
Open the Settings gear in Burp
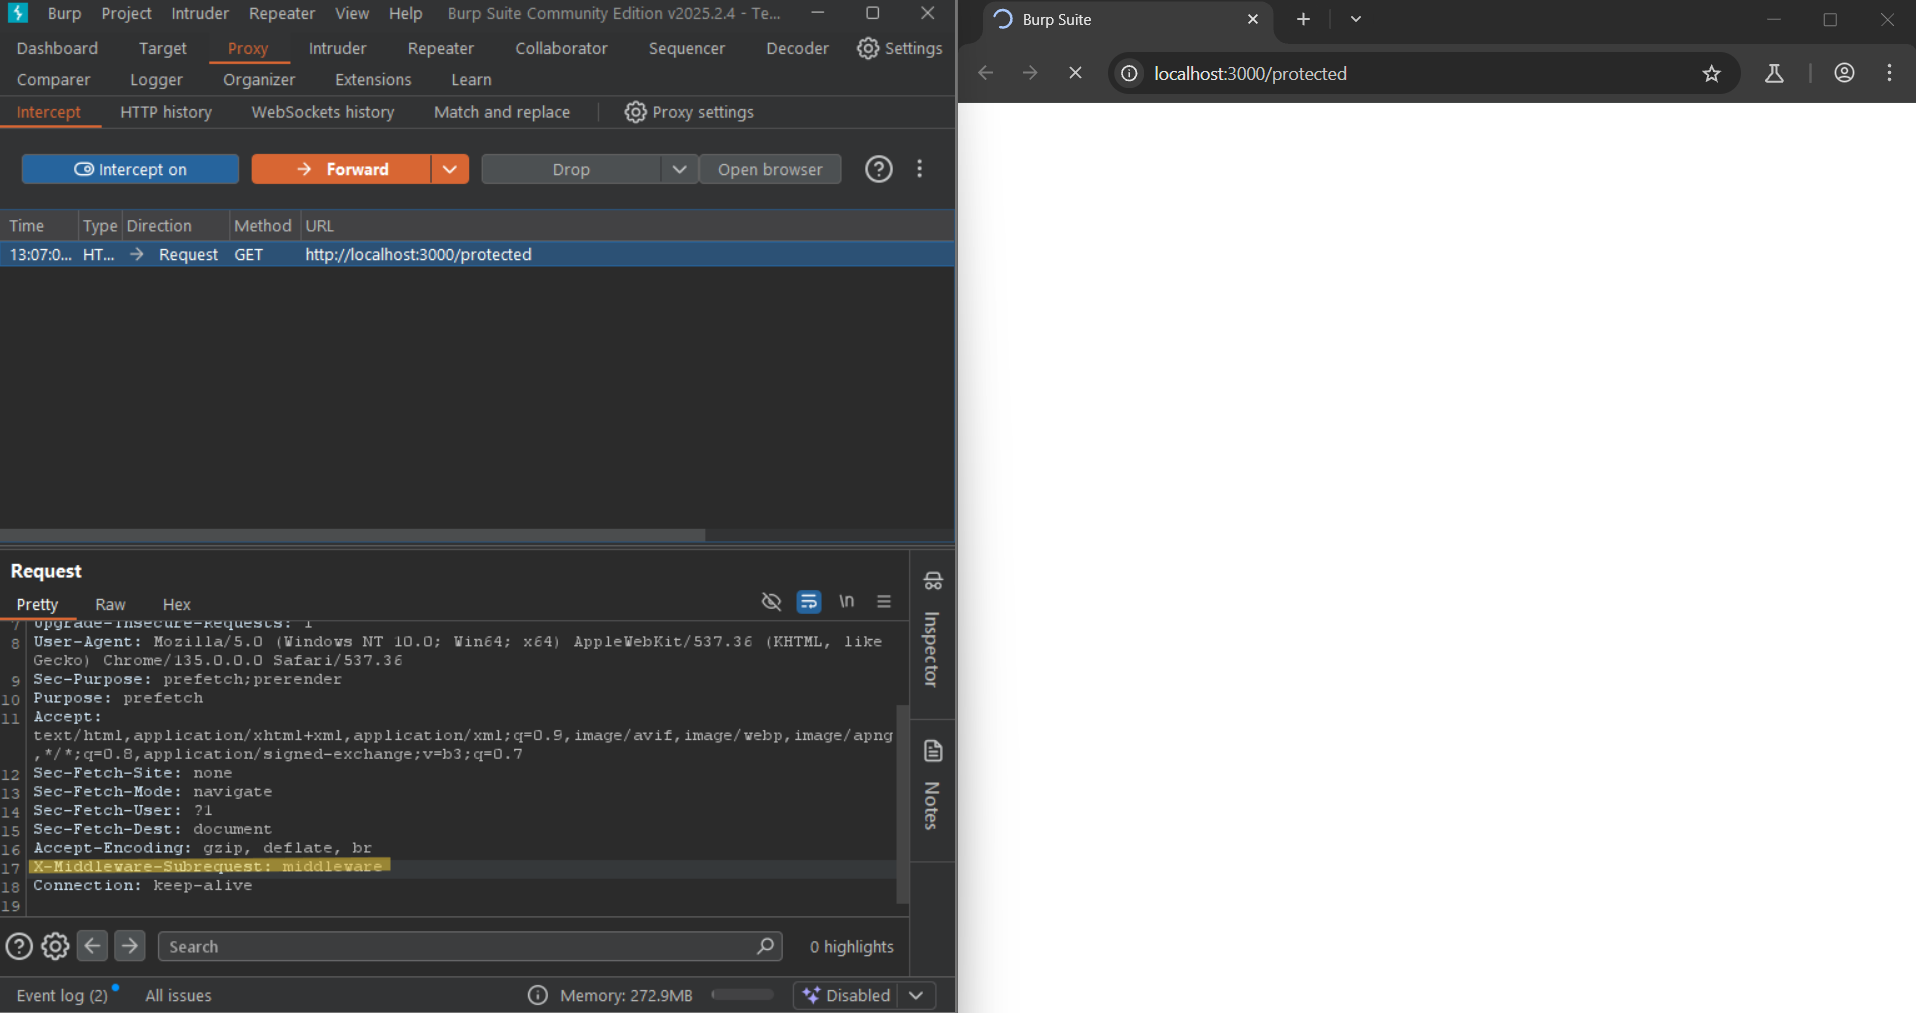pos(899,48)
